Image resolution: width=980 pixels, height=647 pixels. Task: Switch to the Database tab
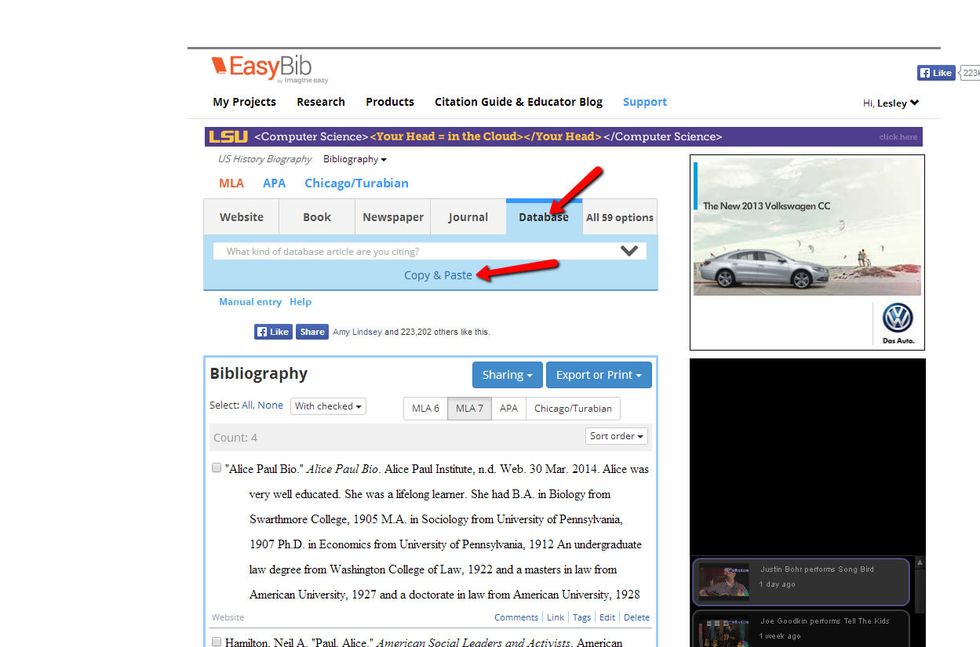tap(544, 216)
